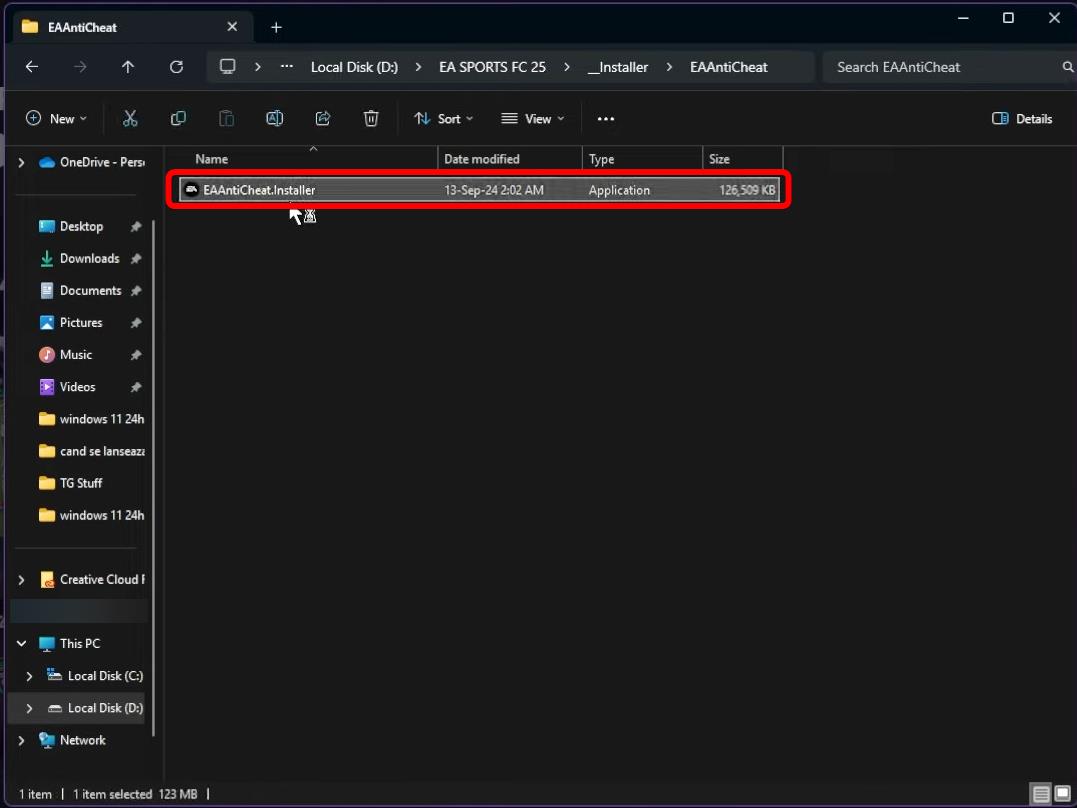Click the Delete trash can icon
This screenshot has width=1077, height=808.
(371, 119)
